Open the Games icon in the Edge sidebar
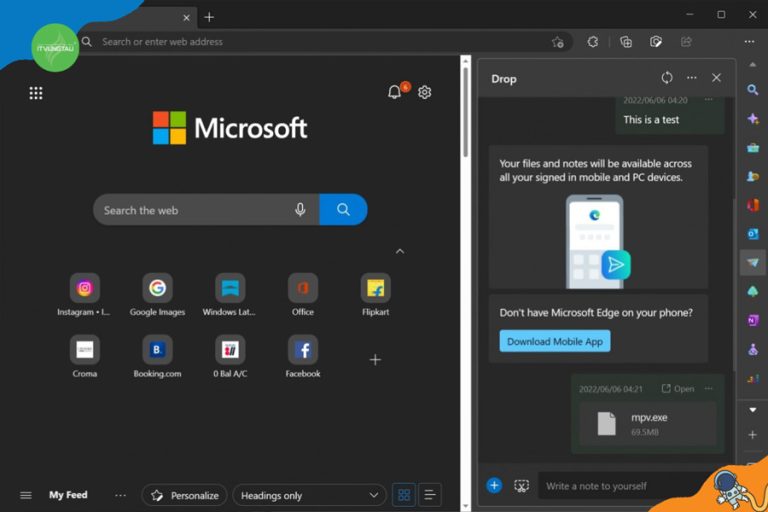 753,176
